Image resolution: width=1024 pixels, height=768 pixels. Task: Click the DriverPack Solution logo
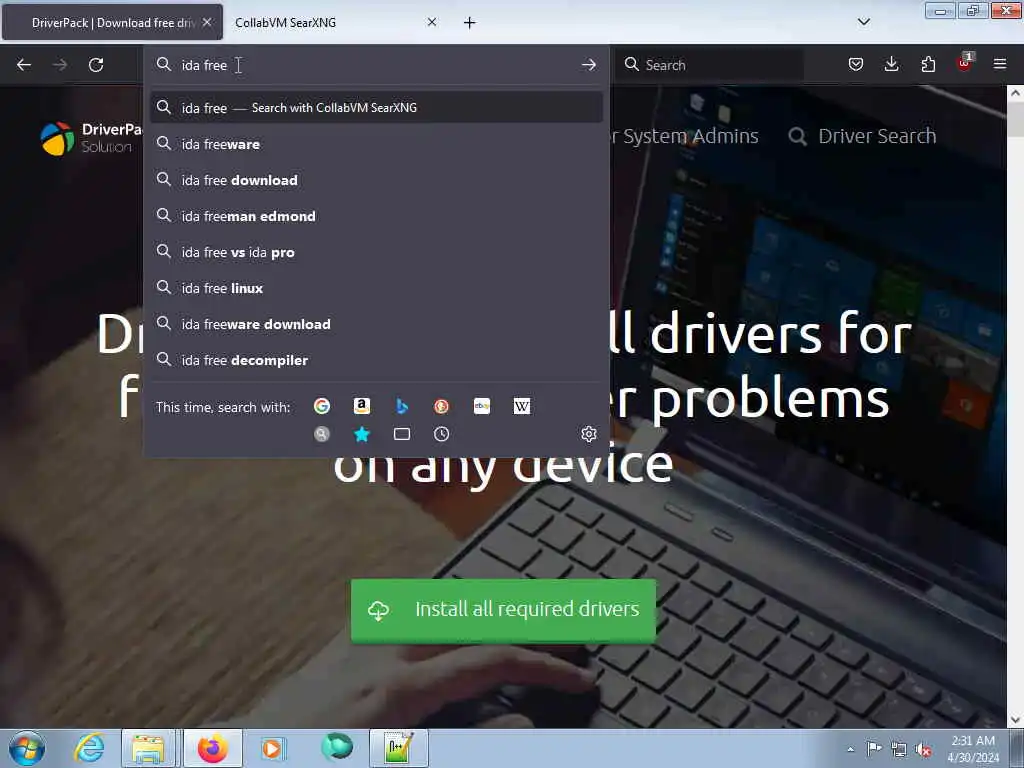(x=91, y=138)
